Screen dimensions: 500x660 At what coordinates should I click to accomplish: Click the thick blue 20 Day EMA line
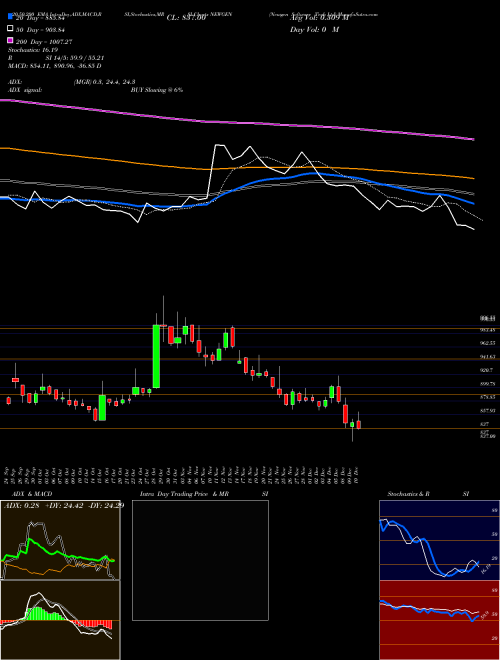[237, 188]
